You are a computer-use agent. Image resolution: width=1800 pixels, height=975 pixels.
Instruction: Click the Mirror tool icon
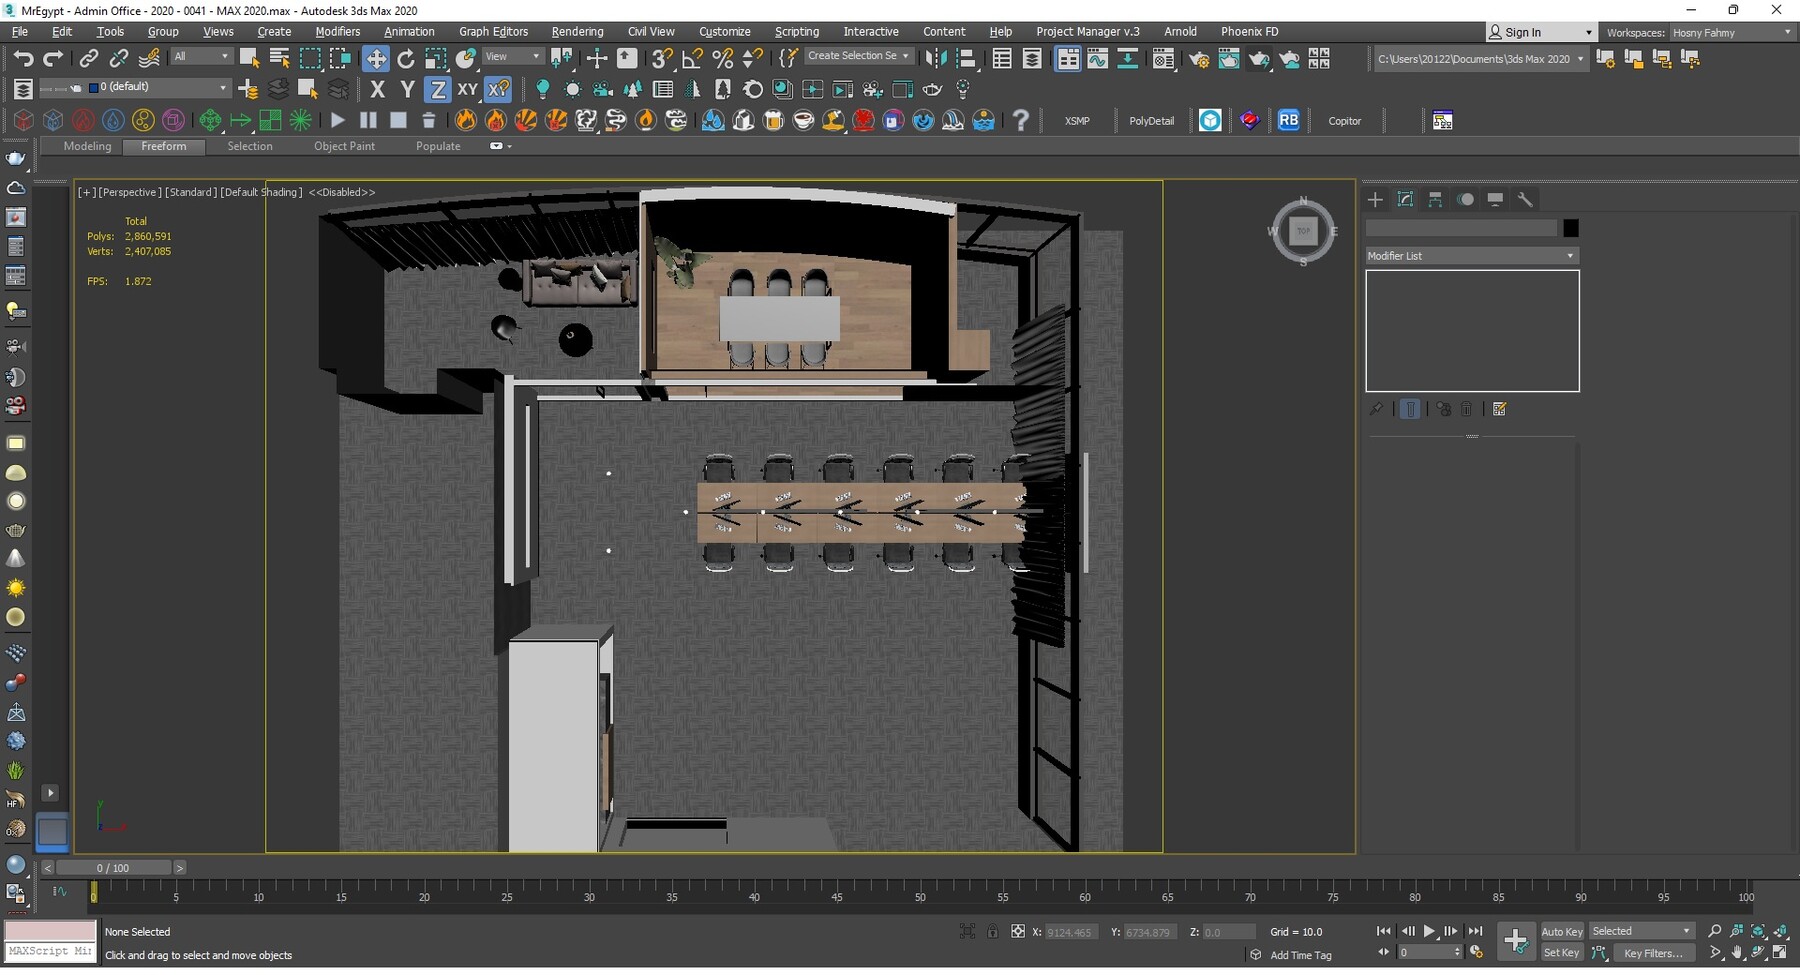935,59
